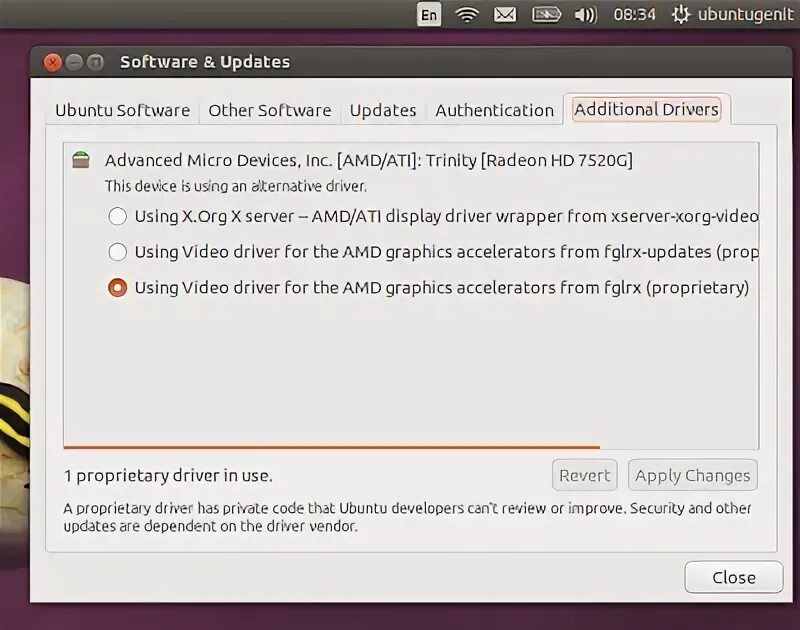Click the Radeon HD 7520G device name
This screenshot has height=630, width=800.
pyautogui.click(x=368, y=160)
